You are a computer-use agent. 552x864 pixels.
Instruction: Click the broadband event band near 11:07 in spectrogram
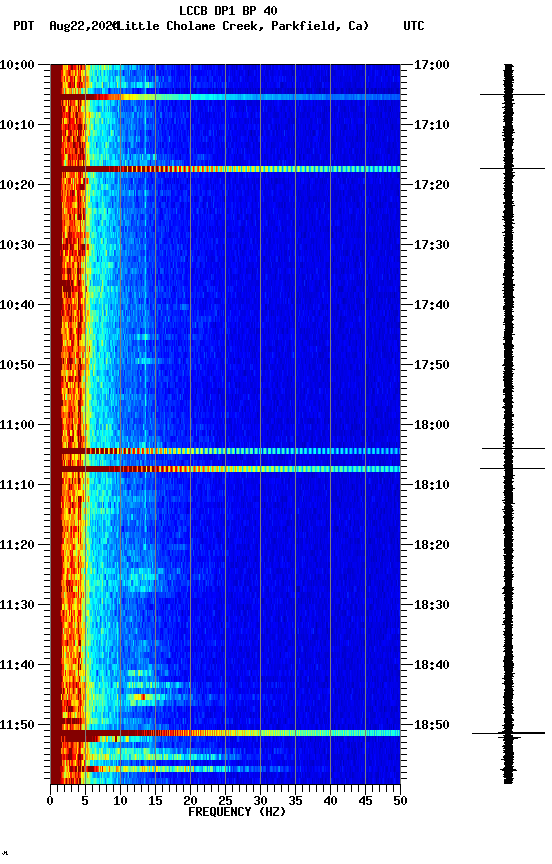[225, 469]
